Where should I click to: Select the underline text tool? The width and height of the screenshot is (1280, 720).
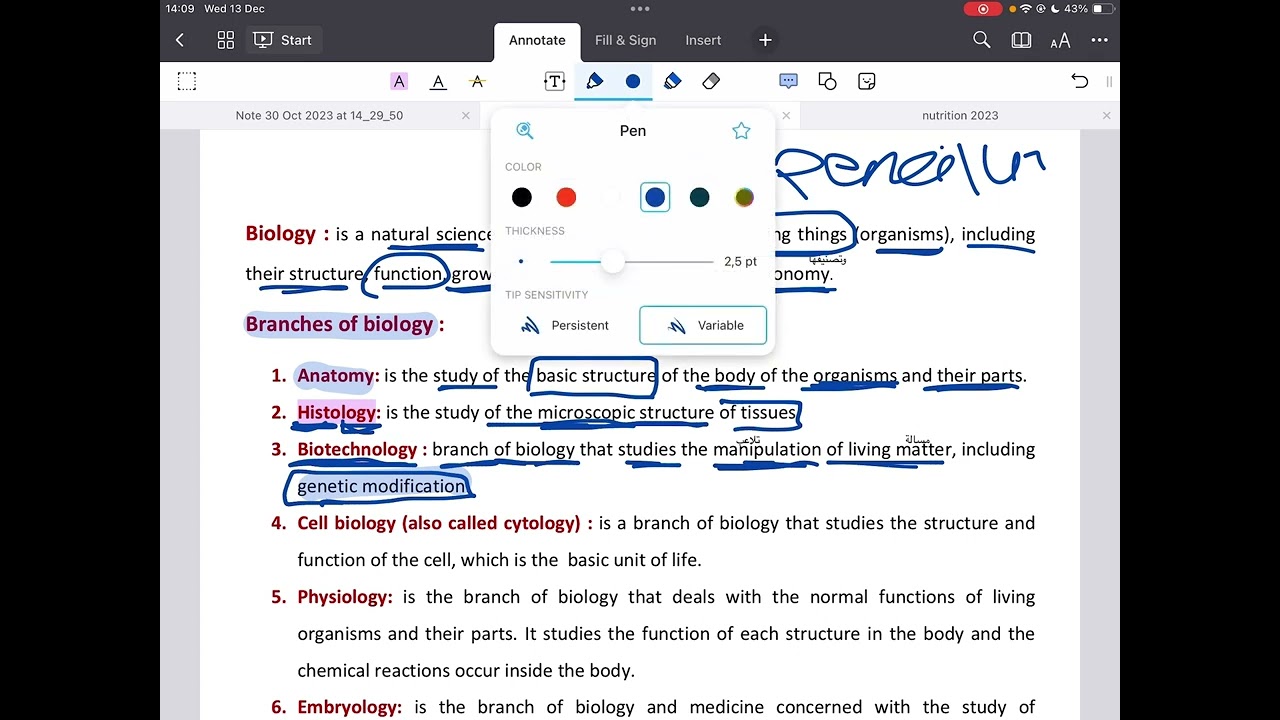click(438, 81)
